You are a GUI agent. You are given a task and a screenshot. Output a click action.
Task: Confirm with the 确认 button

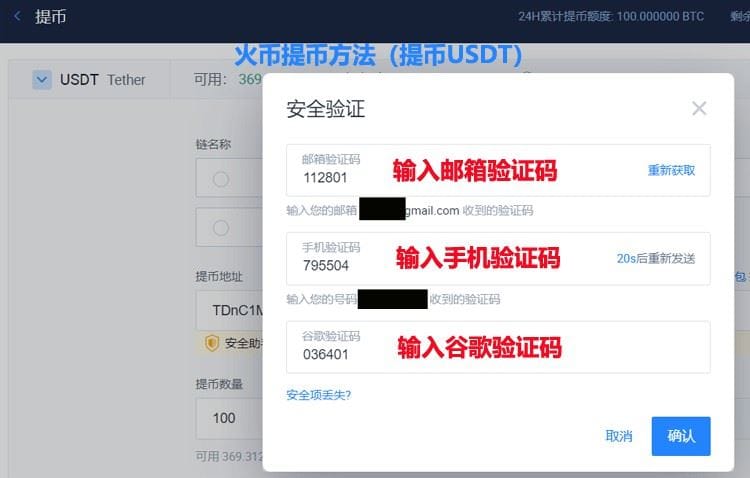[x=681, y=436]
